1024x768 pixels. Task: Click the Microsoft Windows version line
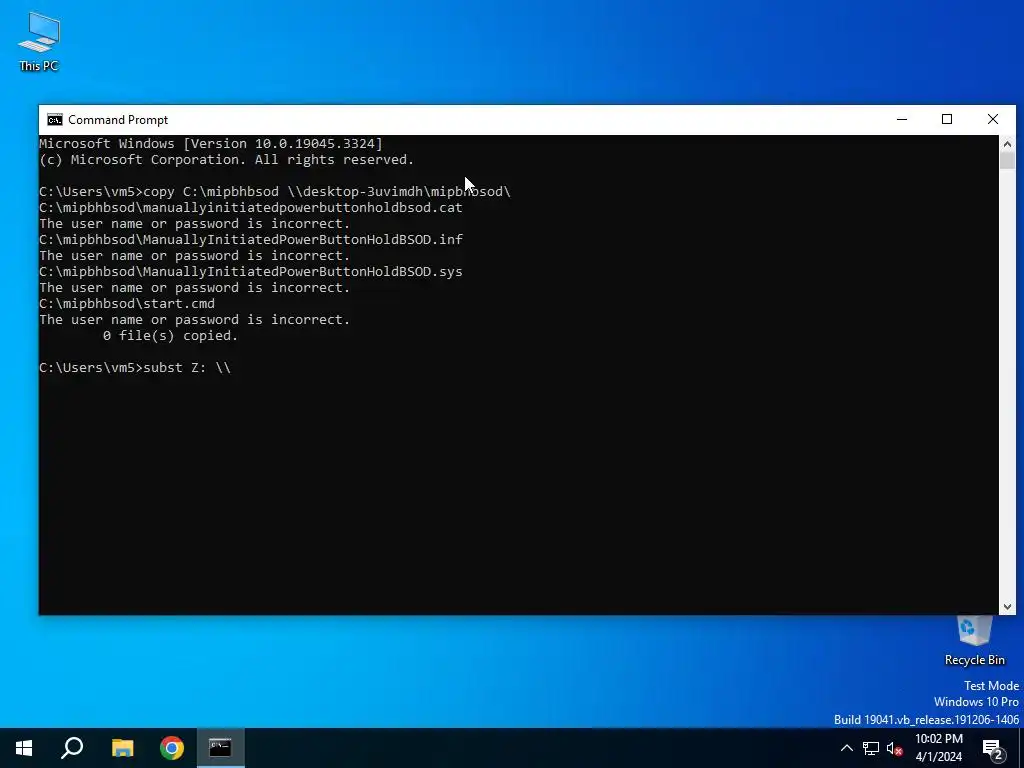pos(211,144)
